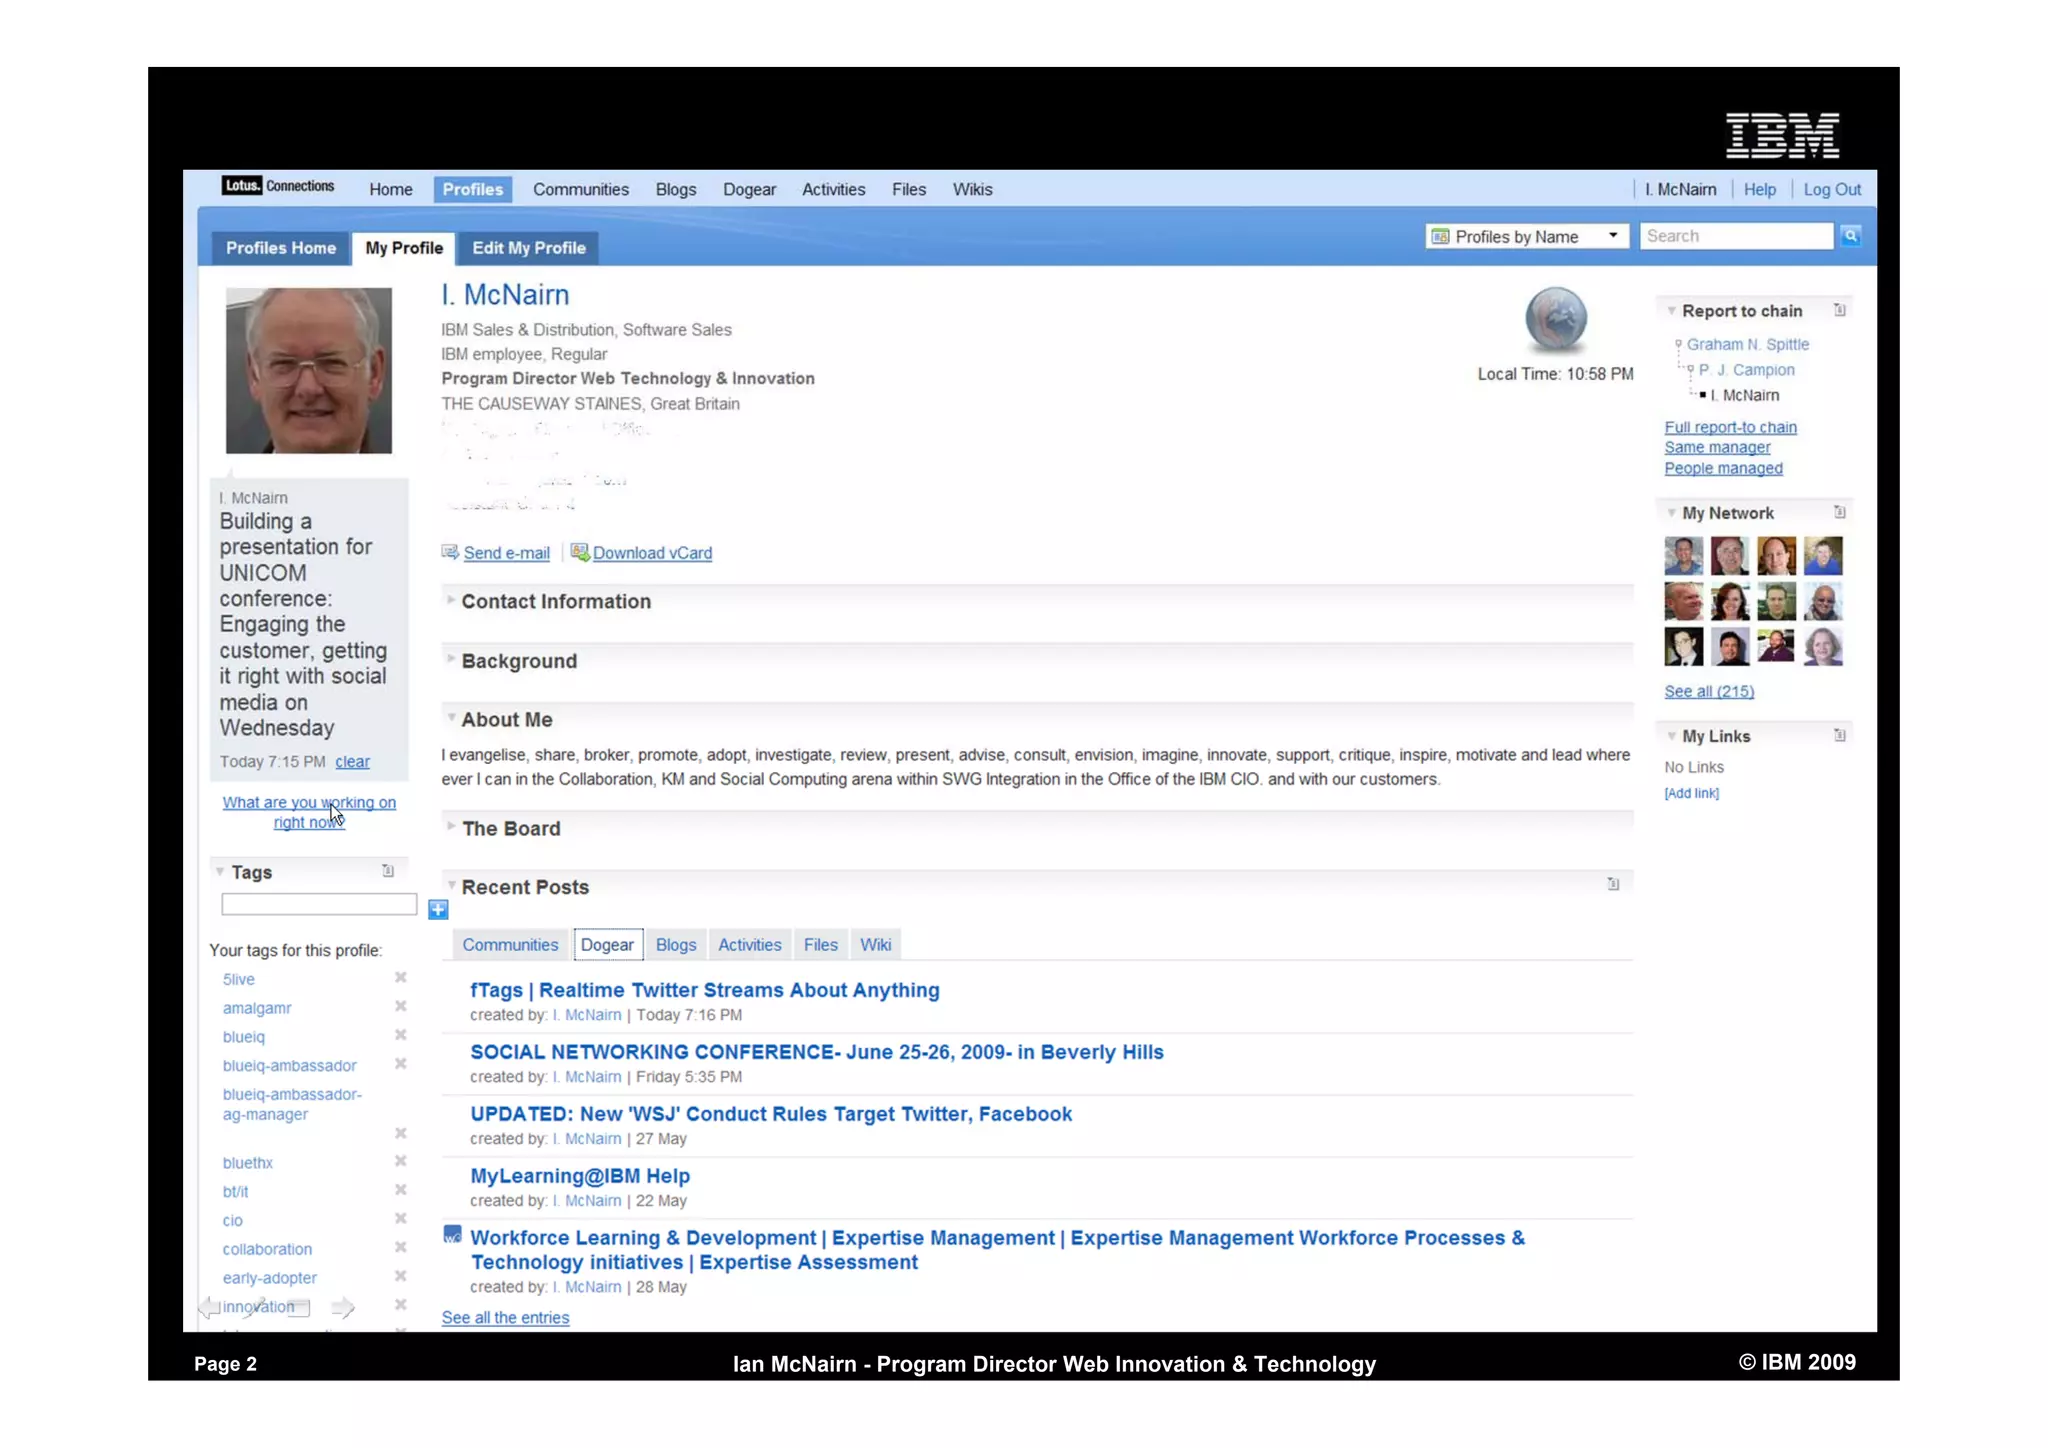Image resolution: width=2048 pixels, height=1448 pixels.
Task: Remove the blueiq tag
Action: pos(400,1035)
